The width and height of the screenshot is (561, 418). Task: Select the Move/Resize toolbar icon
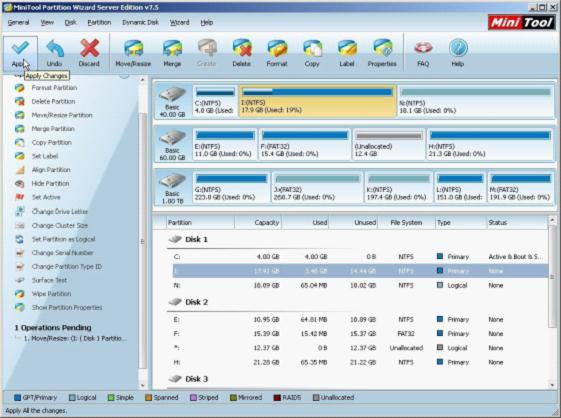[133, 49]
